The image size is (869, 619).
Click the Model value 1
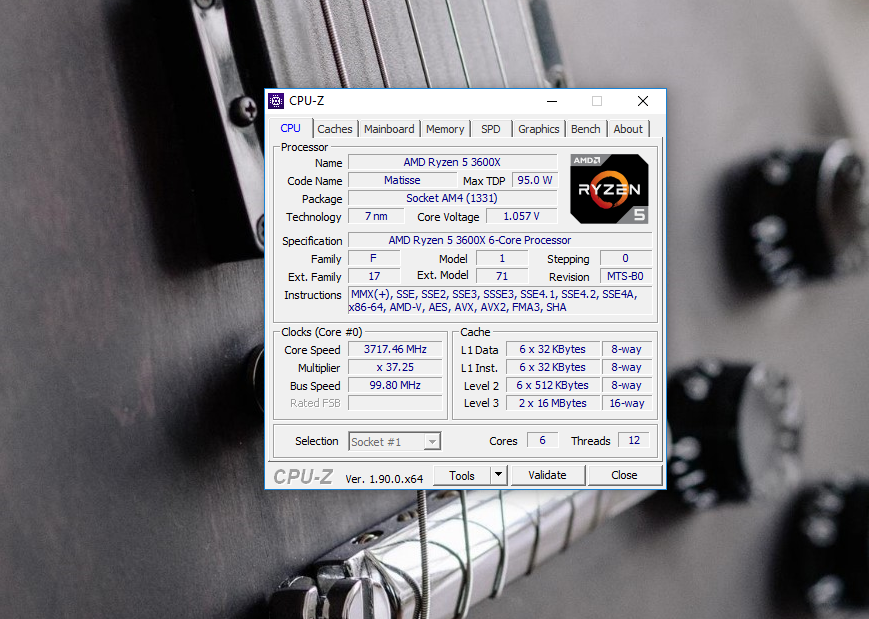coord(502,258)
